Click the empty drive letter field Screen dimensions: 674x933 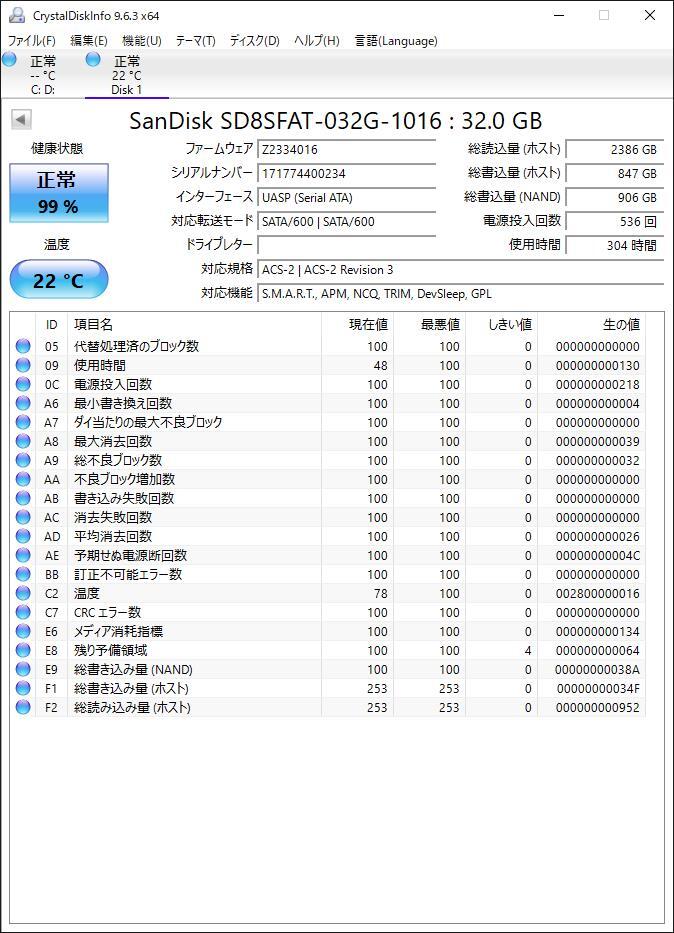[x=347, y=245]
